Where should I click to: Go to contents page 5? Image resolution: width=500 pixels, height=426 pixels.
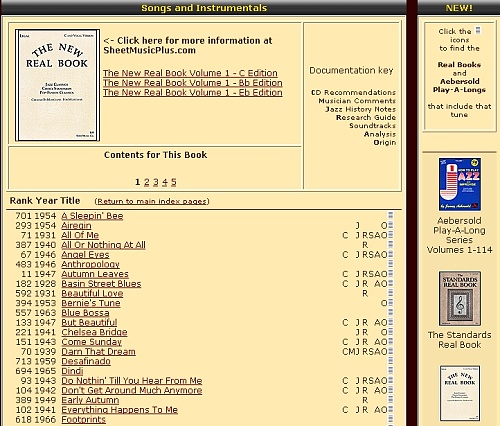pyautogui.click(x=173, y=182)
